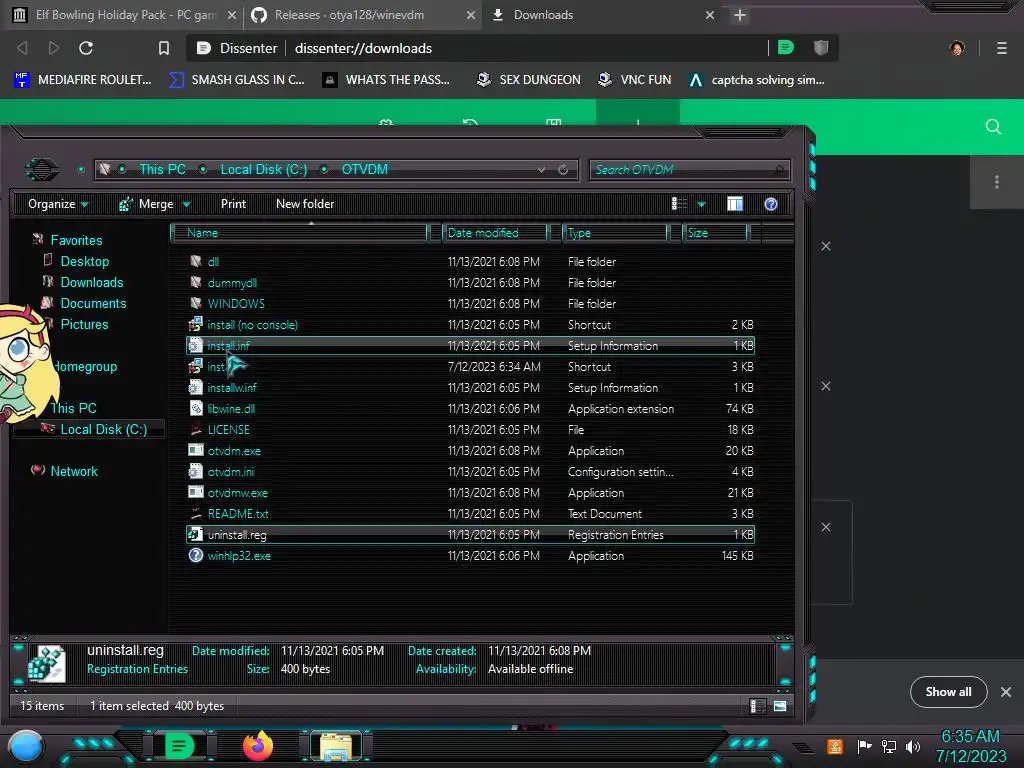Screen dimensions: 1024x768
Task: Select the winhlp32.exe file icon
Action: coord(195,556)
